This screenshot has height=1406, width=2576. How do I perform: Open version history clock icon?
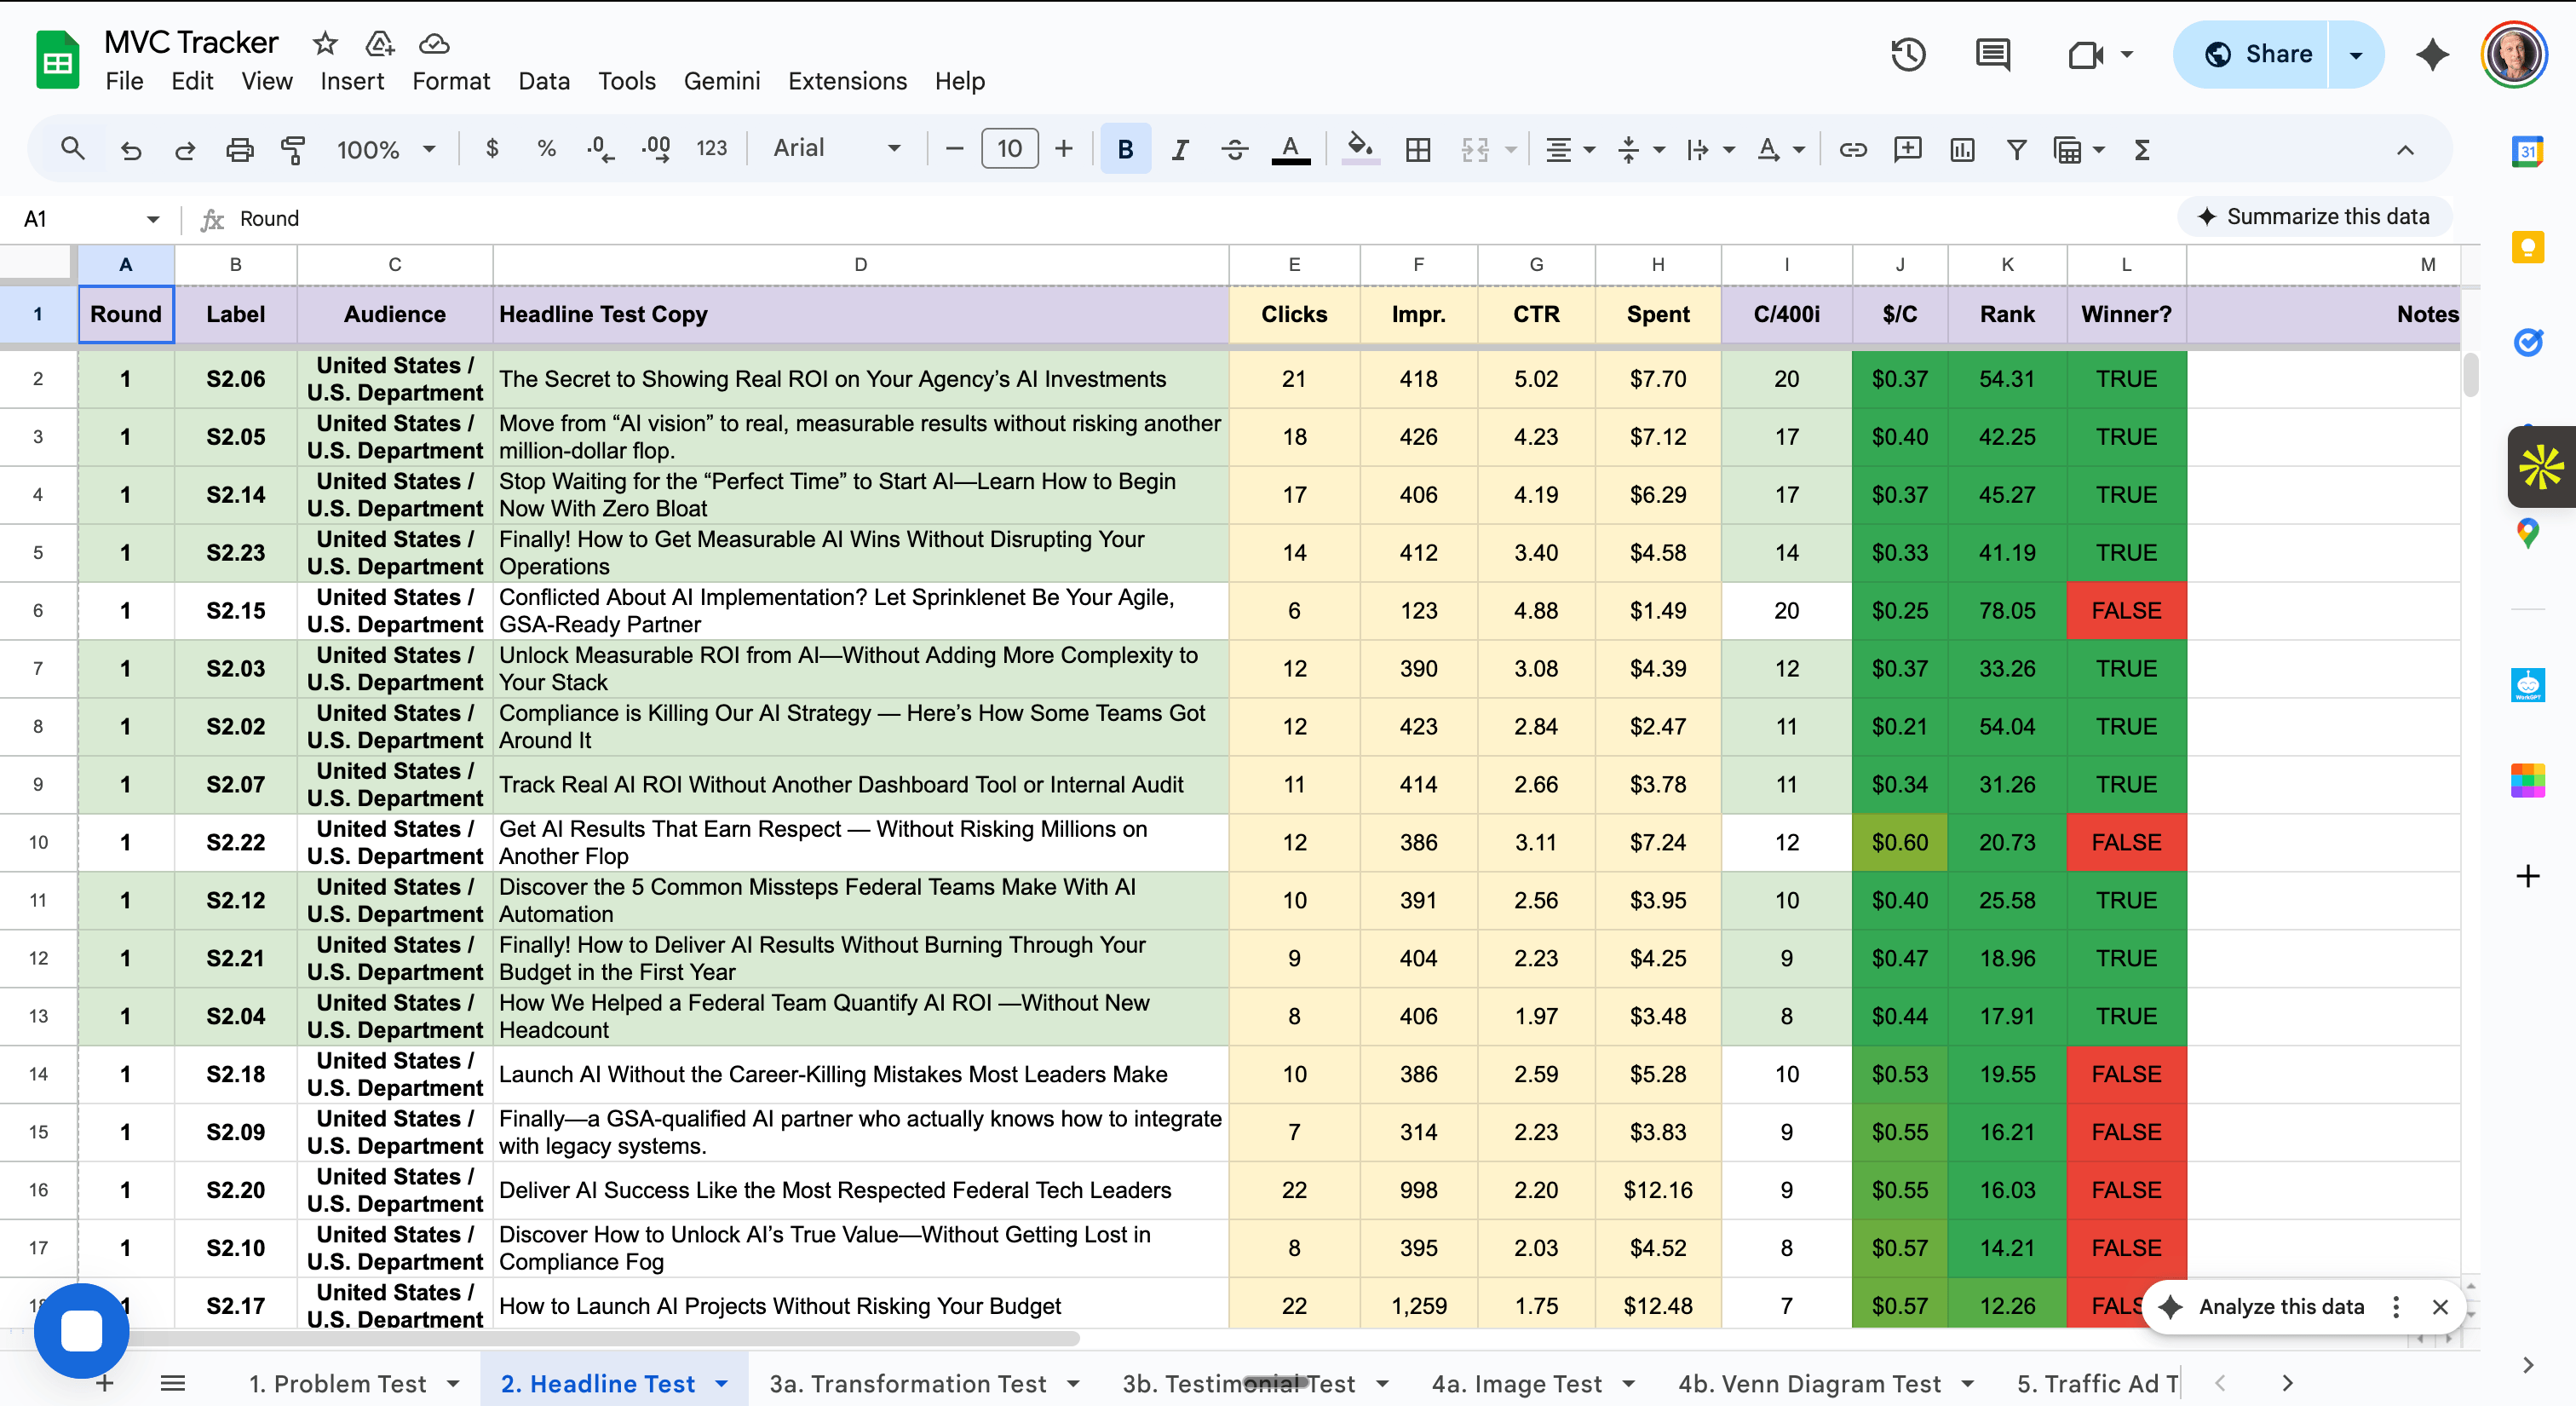(1908, 54)
